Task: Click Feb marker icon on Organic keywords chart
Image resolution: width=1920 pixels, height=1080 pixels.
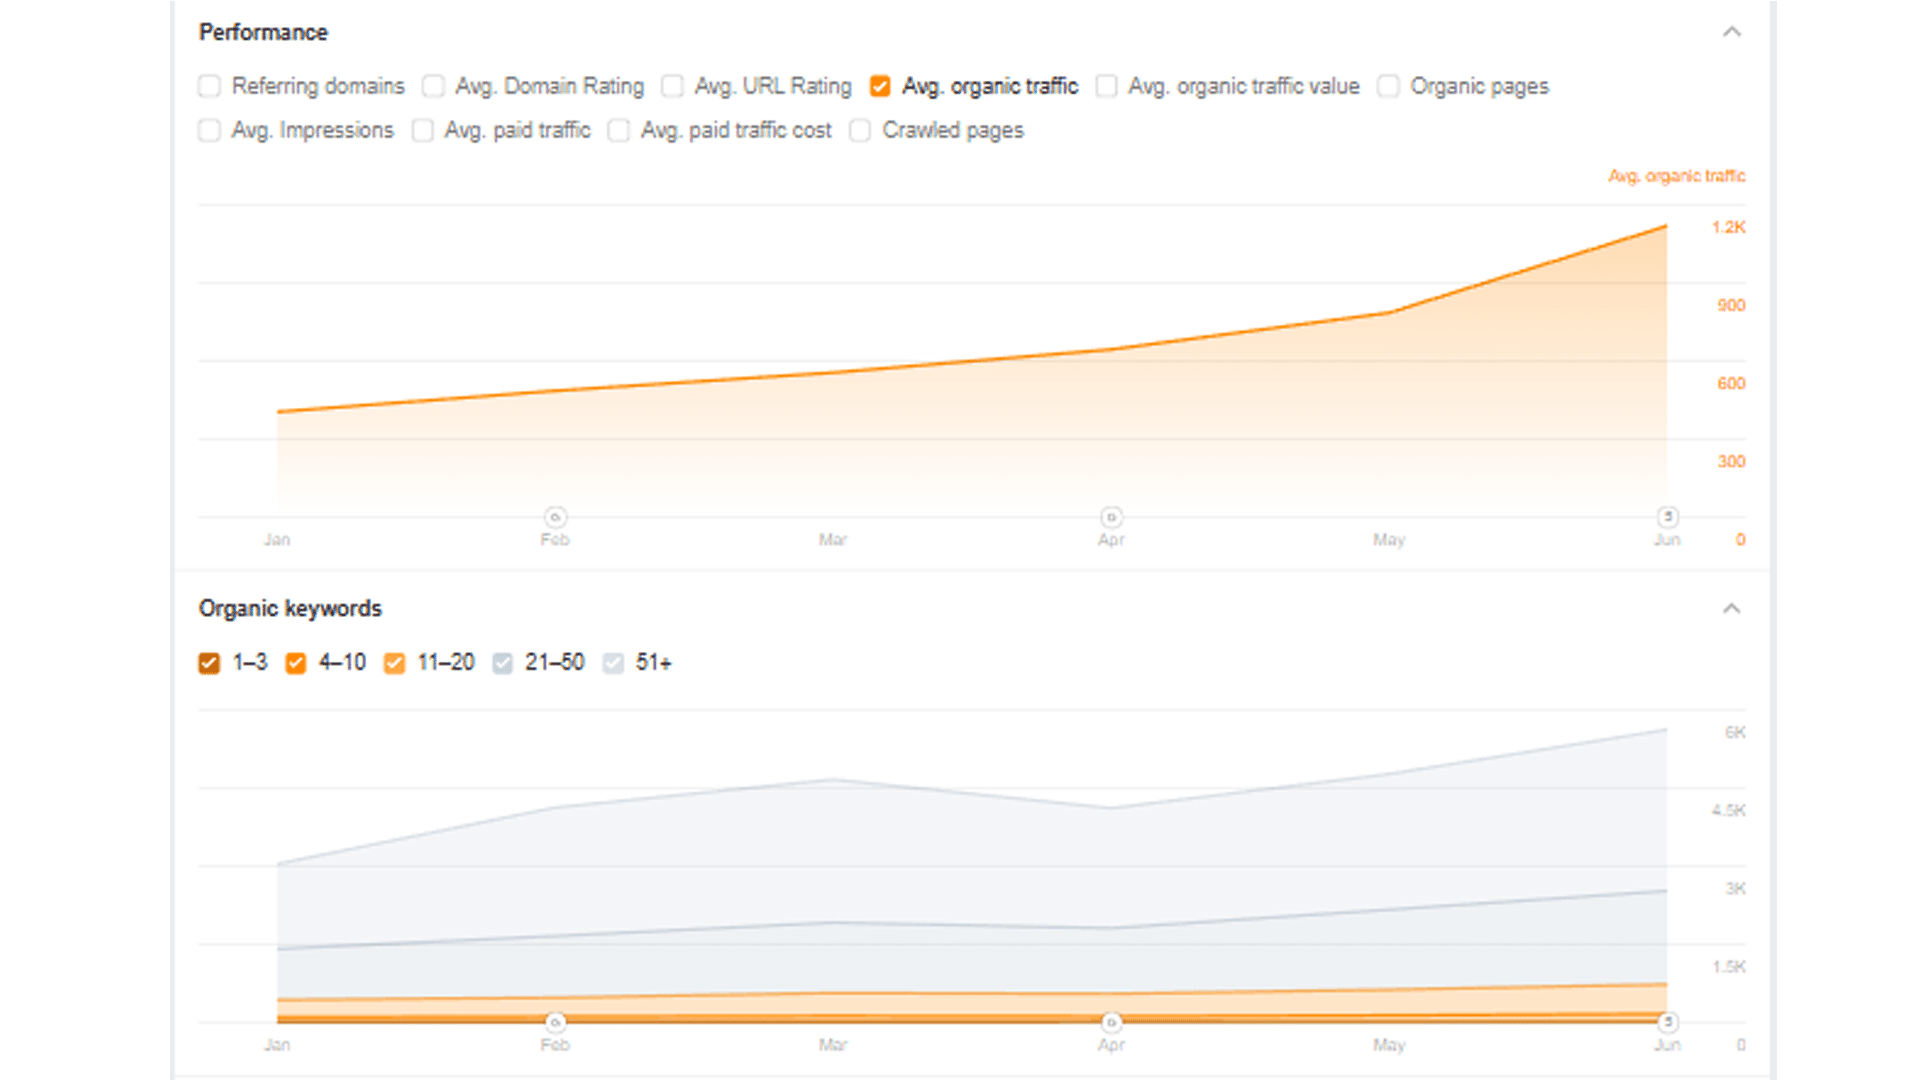Action: 555,1022
